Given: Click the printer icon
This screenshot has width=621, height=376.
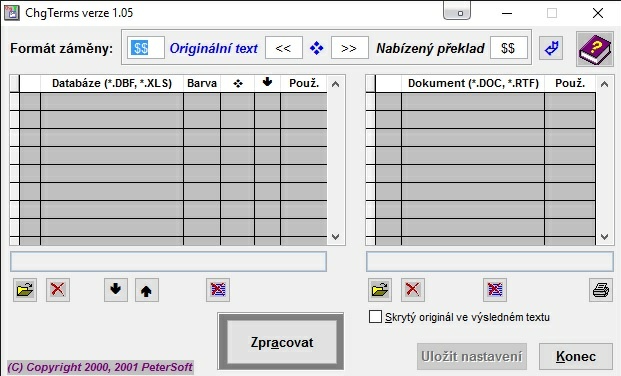Looking at the screenshot, I should tap(601, 290).
